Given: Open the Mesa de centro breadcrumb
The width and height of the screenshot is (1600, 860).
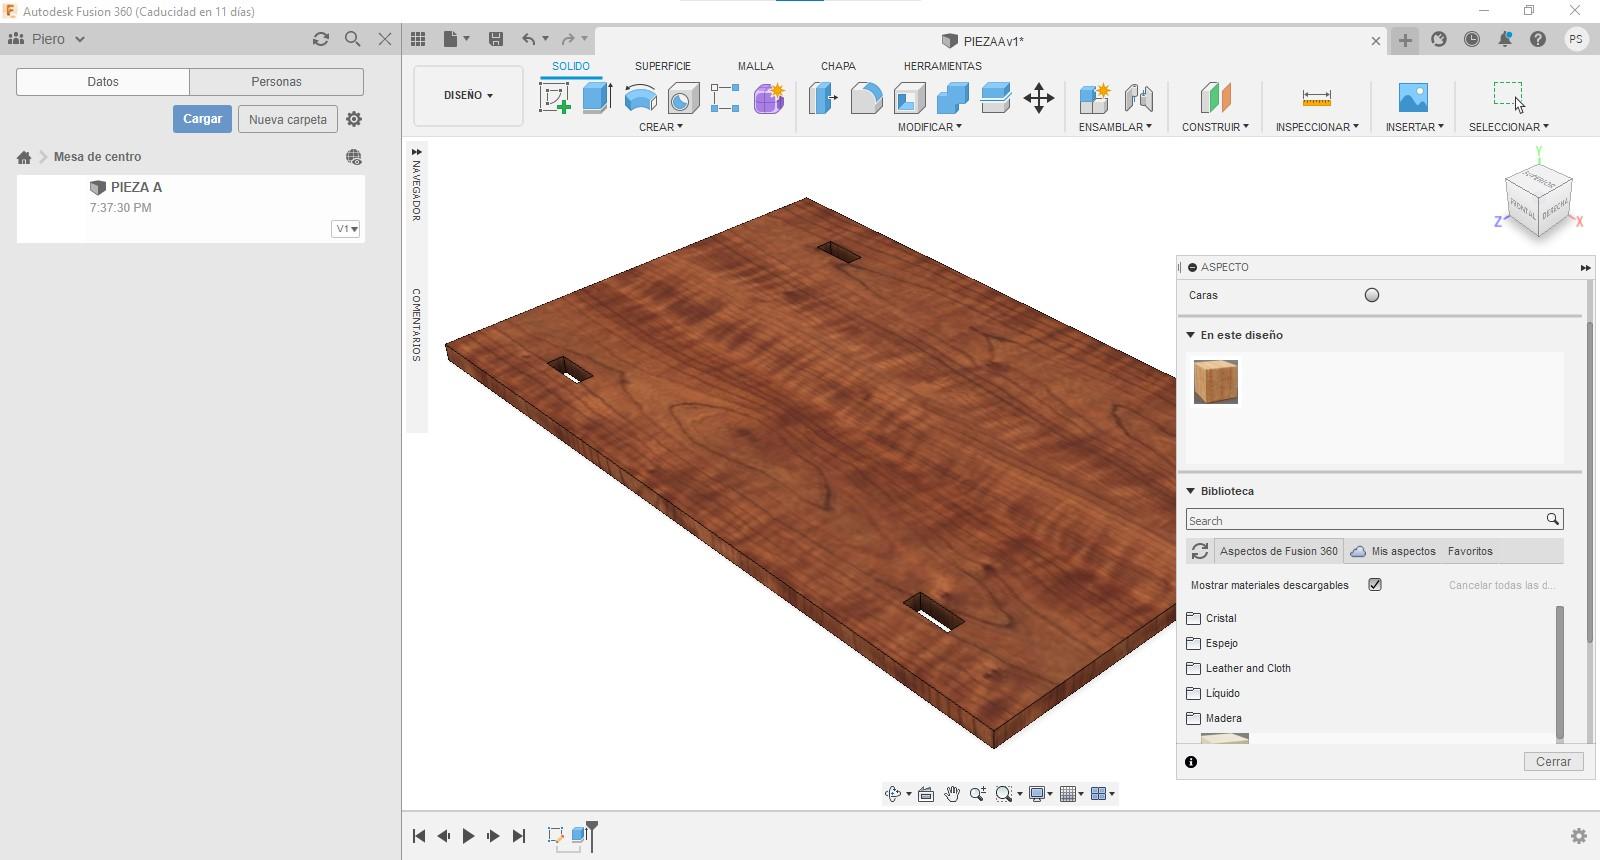Looking at the screenshot, I should (x=97, y=157).
